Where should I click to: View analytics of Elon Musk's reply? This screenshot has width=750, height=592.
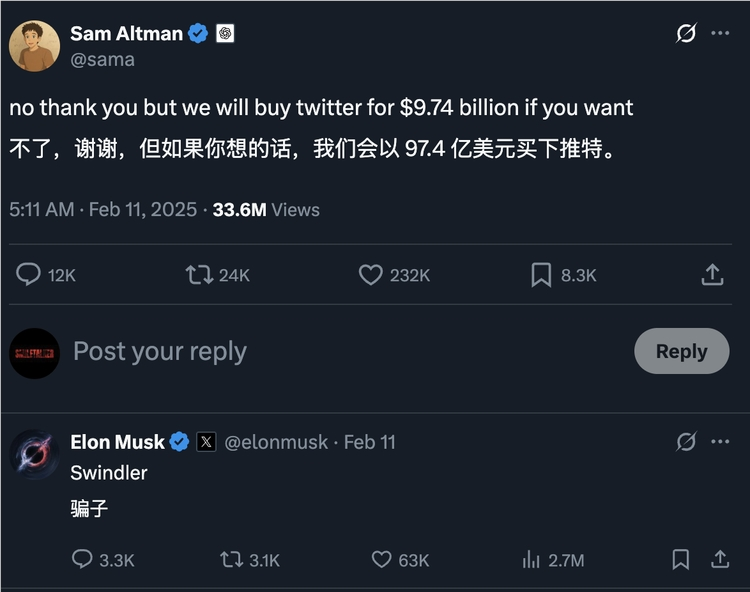point(531,560)
